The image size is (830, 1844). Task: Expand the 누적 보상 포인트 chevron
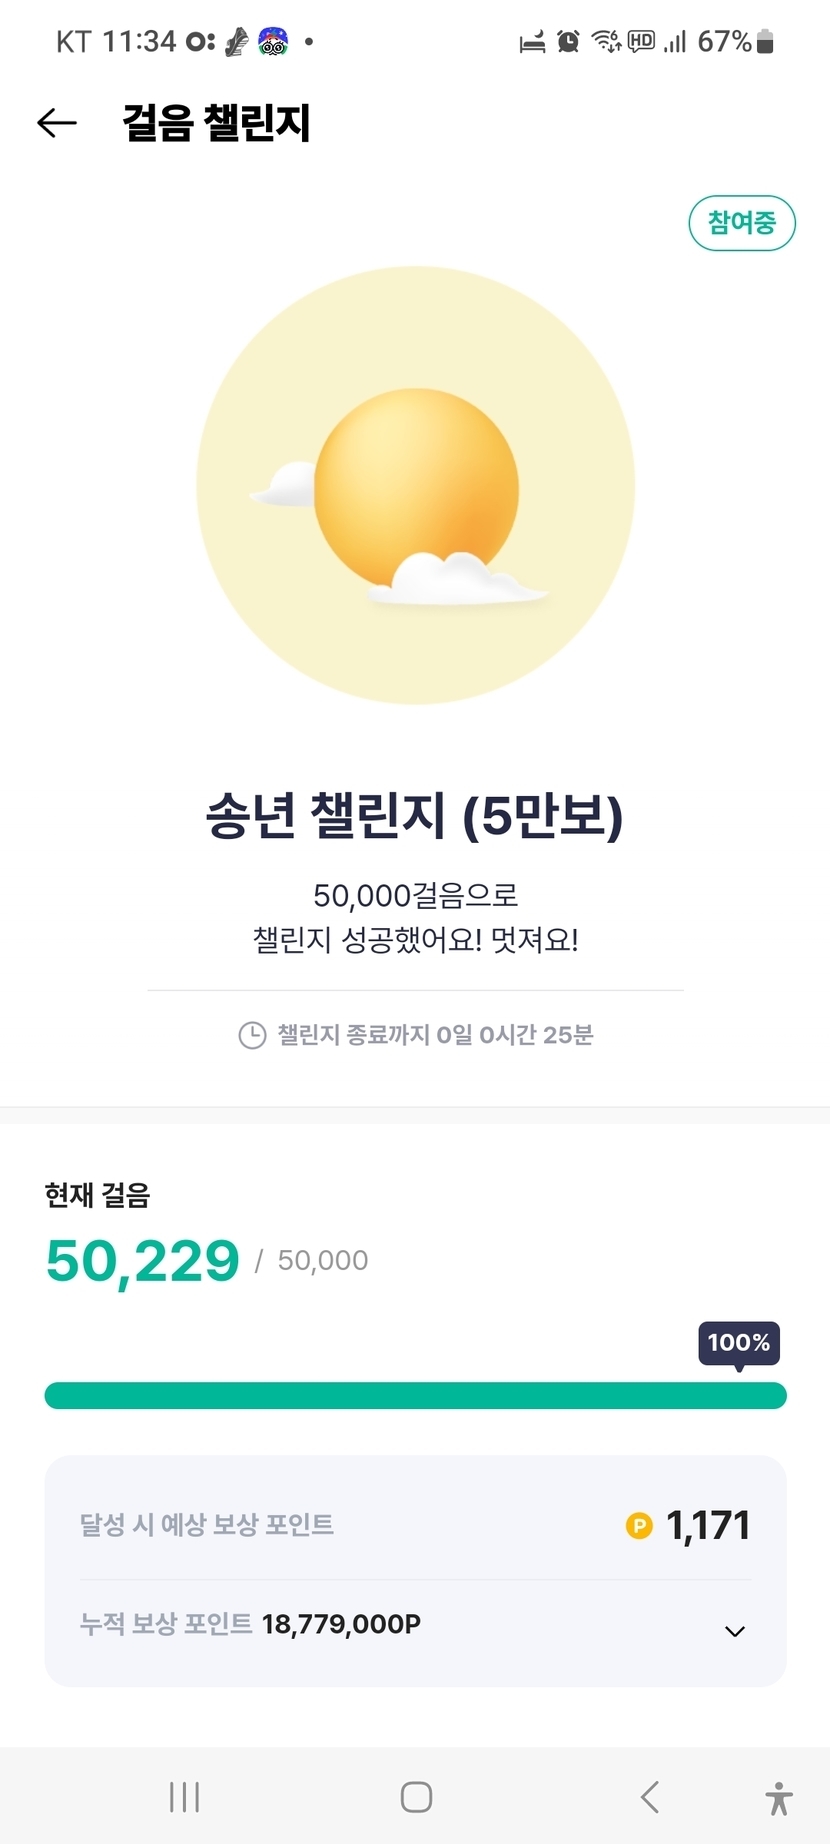pos(735,1631)
